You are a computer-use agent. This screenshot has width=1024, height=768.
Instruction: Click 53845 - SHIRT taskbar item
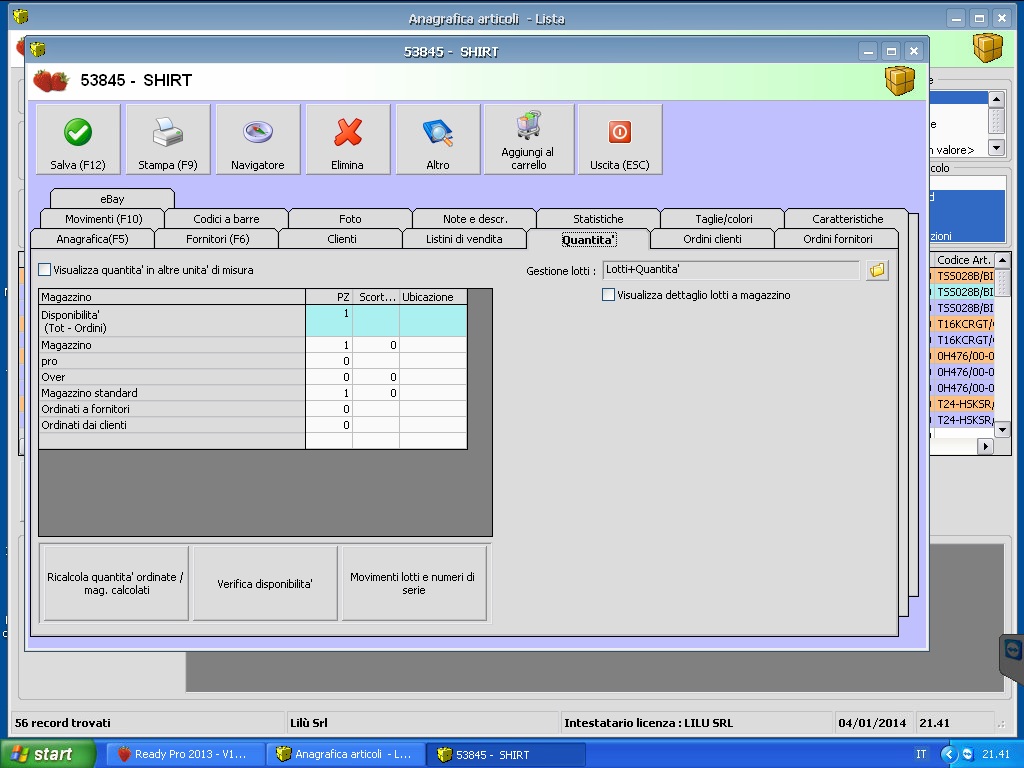(x=506, y=754)
